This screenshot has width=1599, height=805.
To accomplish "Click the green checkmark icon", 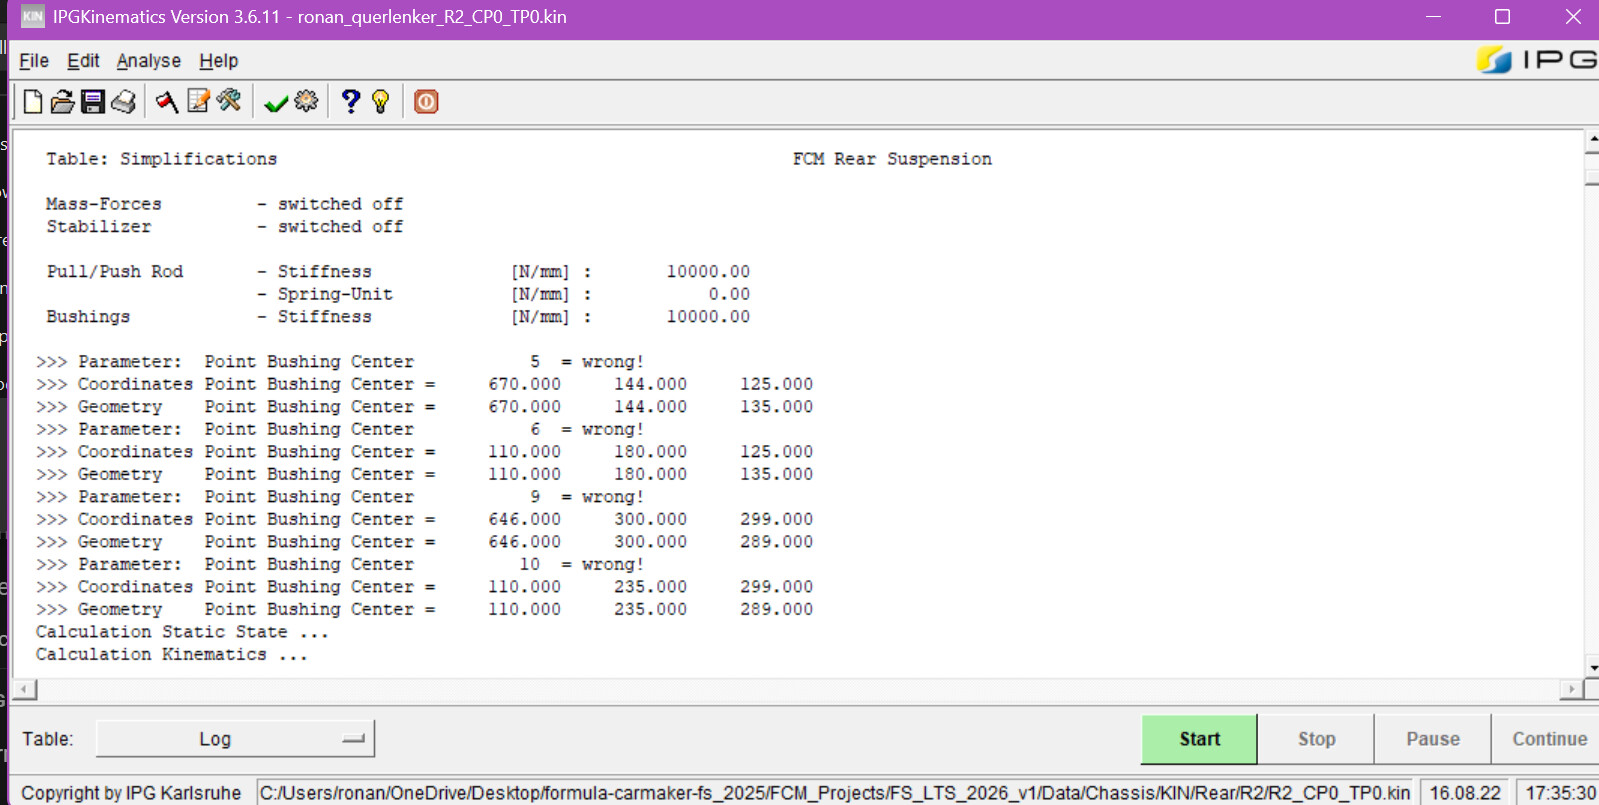I will [276, 103].
